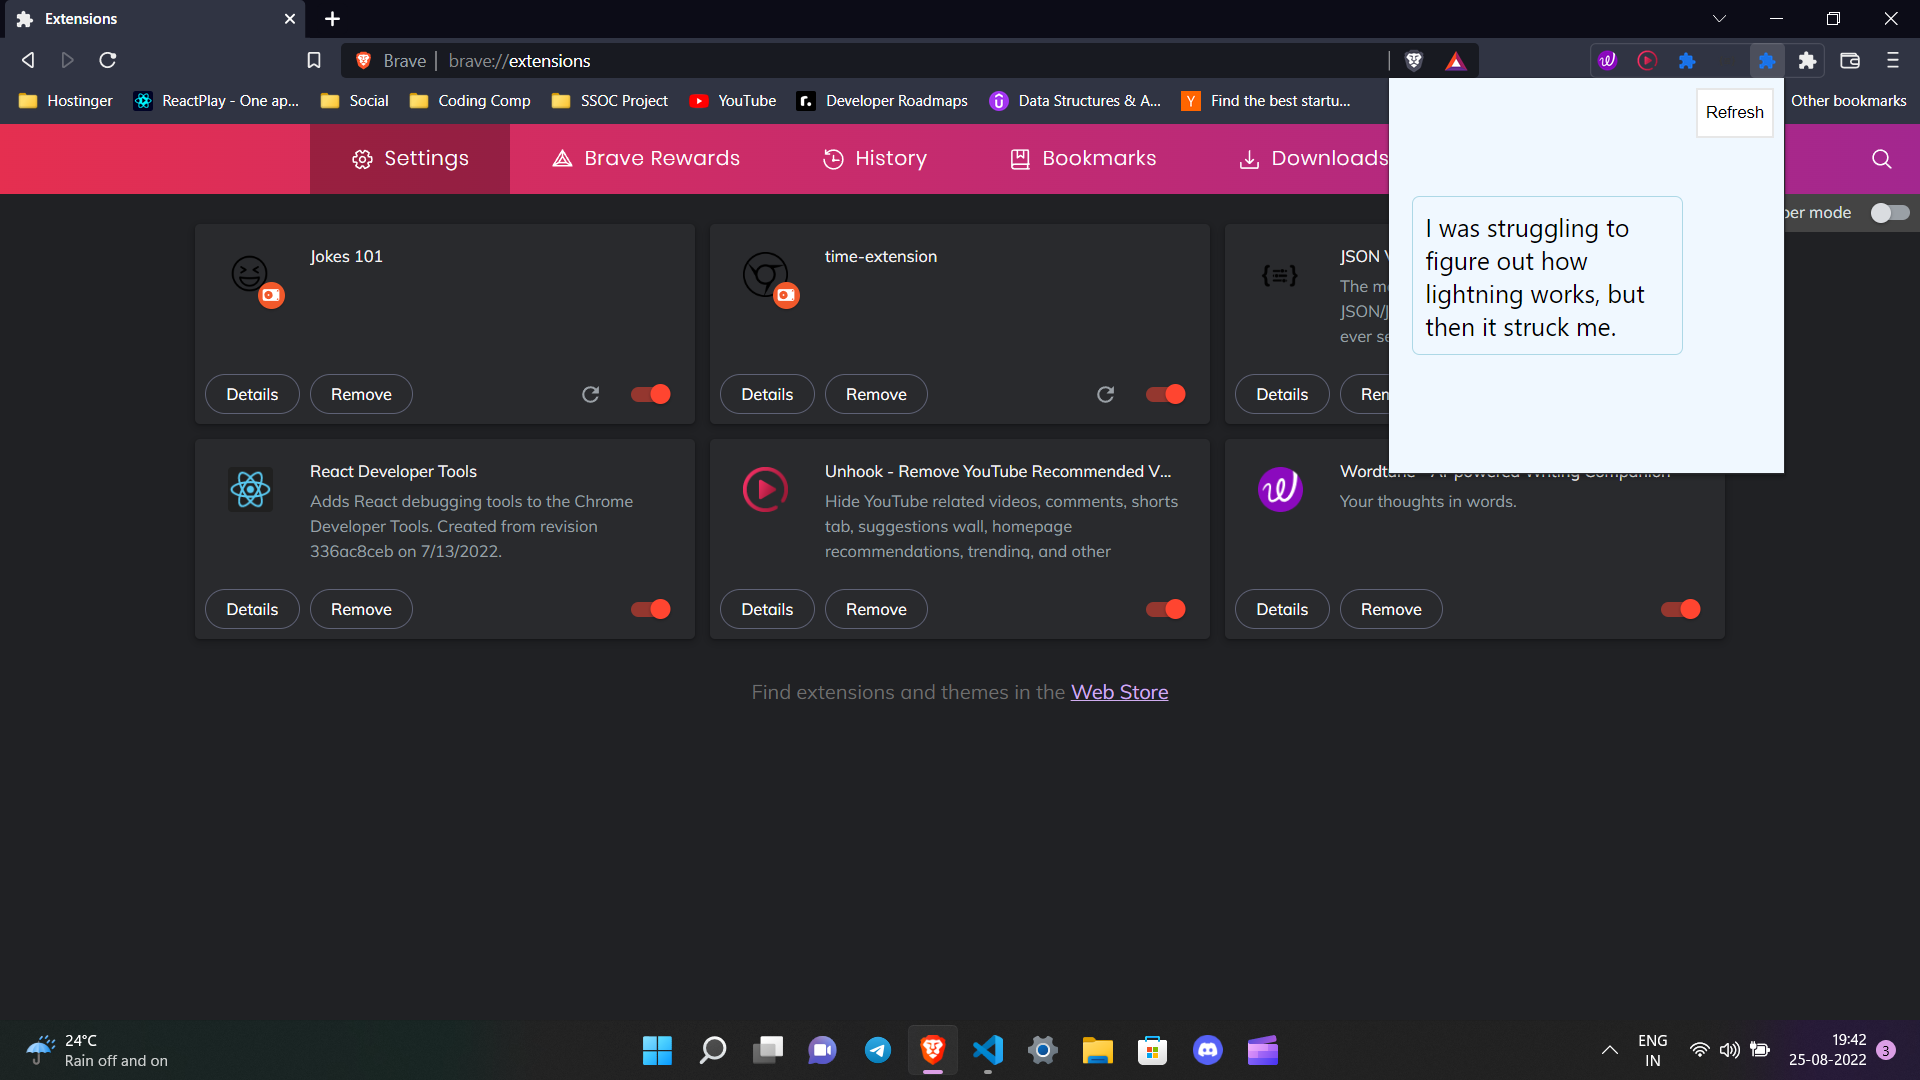The image size is (1920, 1080).
Task: Open the Brave Shields lion icon
Action: coord(1414,60)
